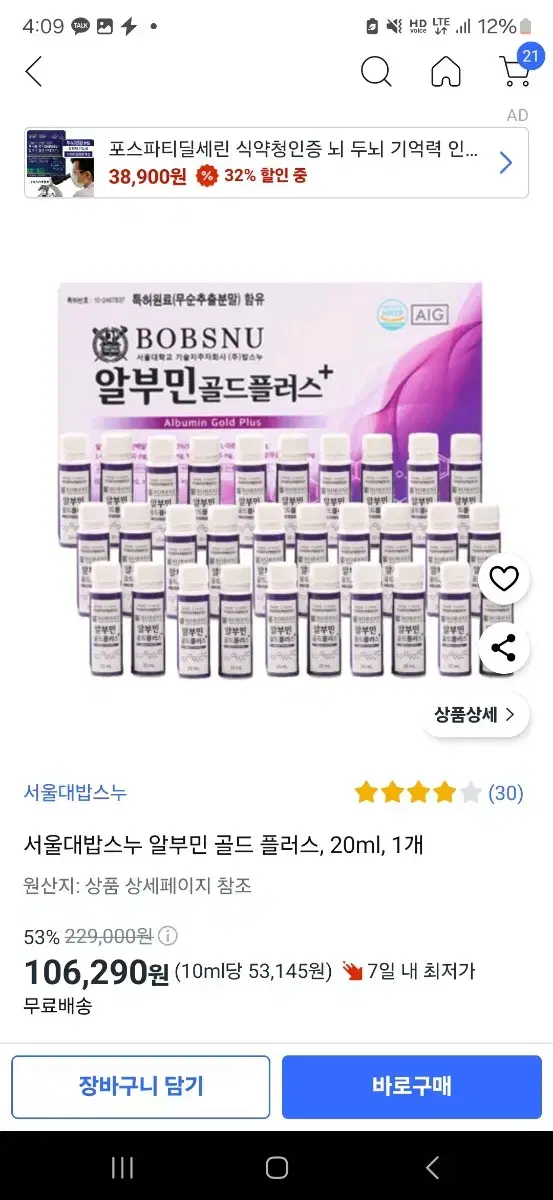Open the ad banner right chevron
This screenshot has height=1200, width=553.
coord(505,163)
